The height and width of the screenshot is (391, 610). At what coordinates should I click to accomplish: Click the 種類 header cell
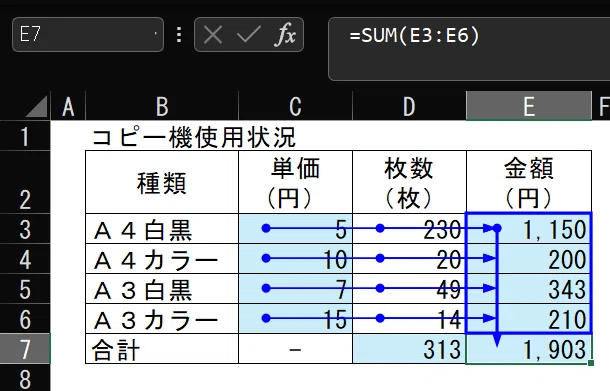[x=162, y=182]
